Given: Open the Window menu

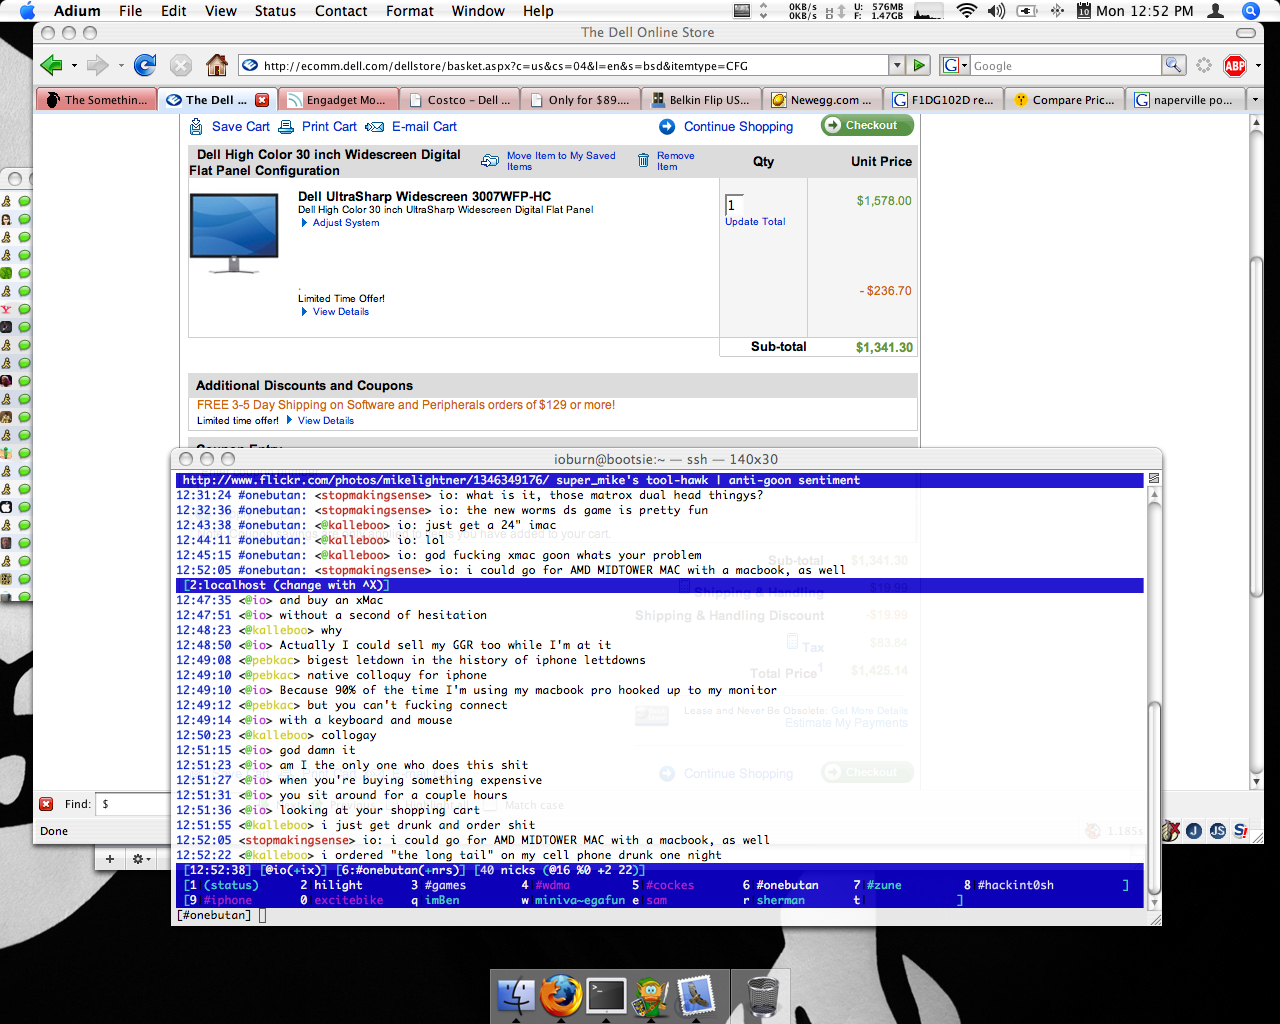Looking at the screenshot, I should pyautogui.click(x=478, y=11).
